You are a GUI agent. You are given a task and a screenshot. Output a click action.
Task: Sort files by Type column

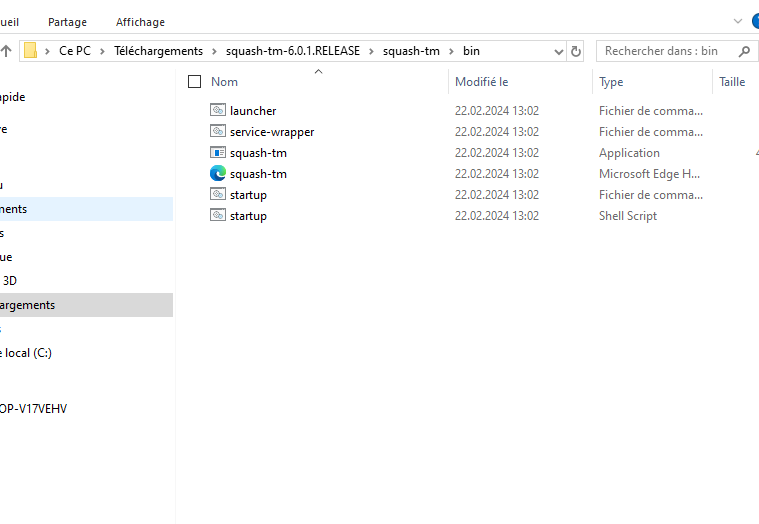coord(611,82)
